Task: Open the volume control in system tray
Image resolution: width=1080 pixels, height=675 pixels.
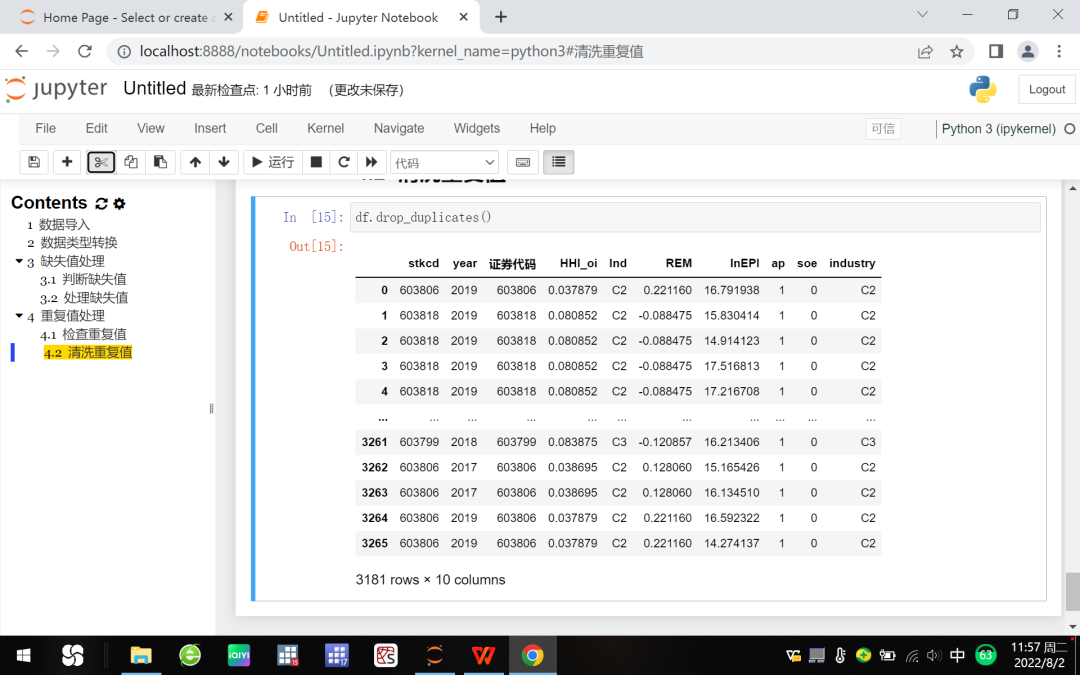Action: coord(934,656)
